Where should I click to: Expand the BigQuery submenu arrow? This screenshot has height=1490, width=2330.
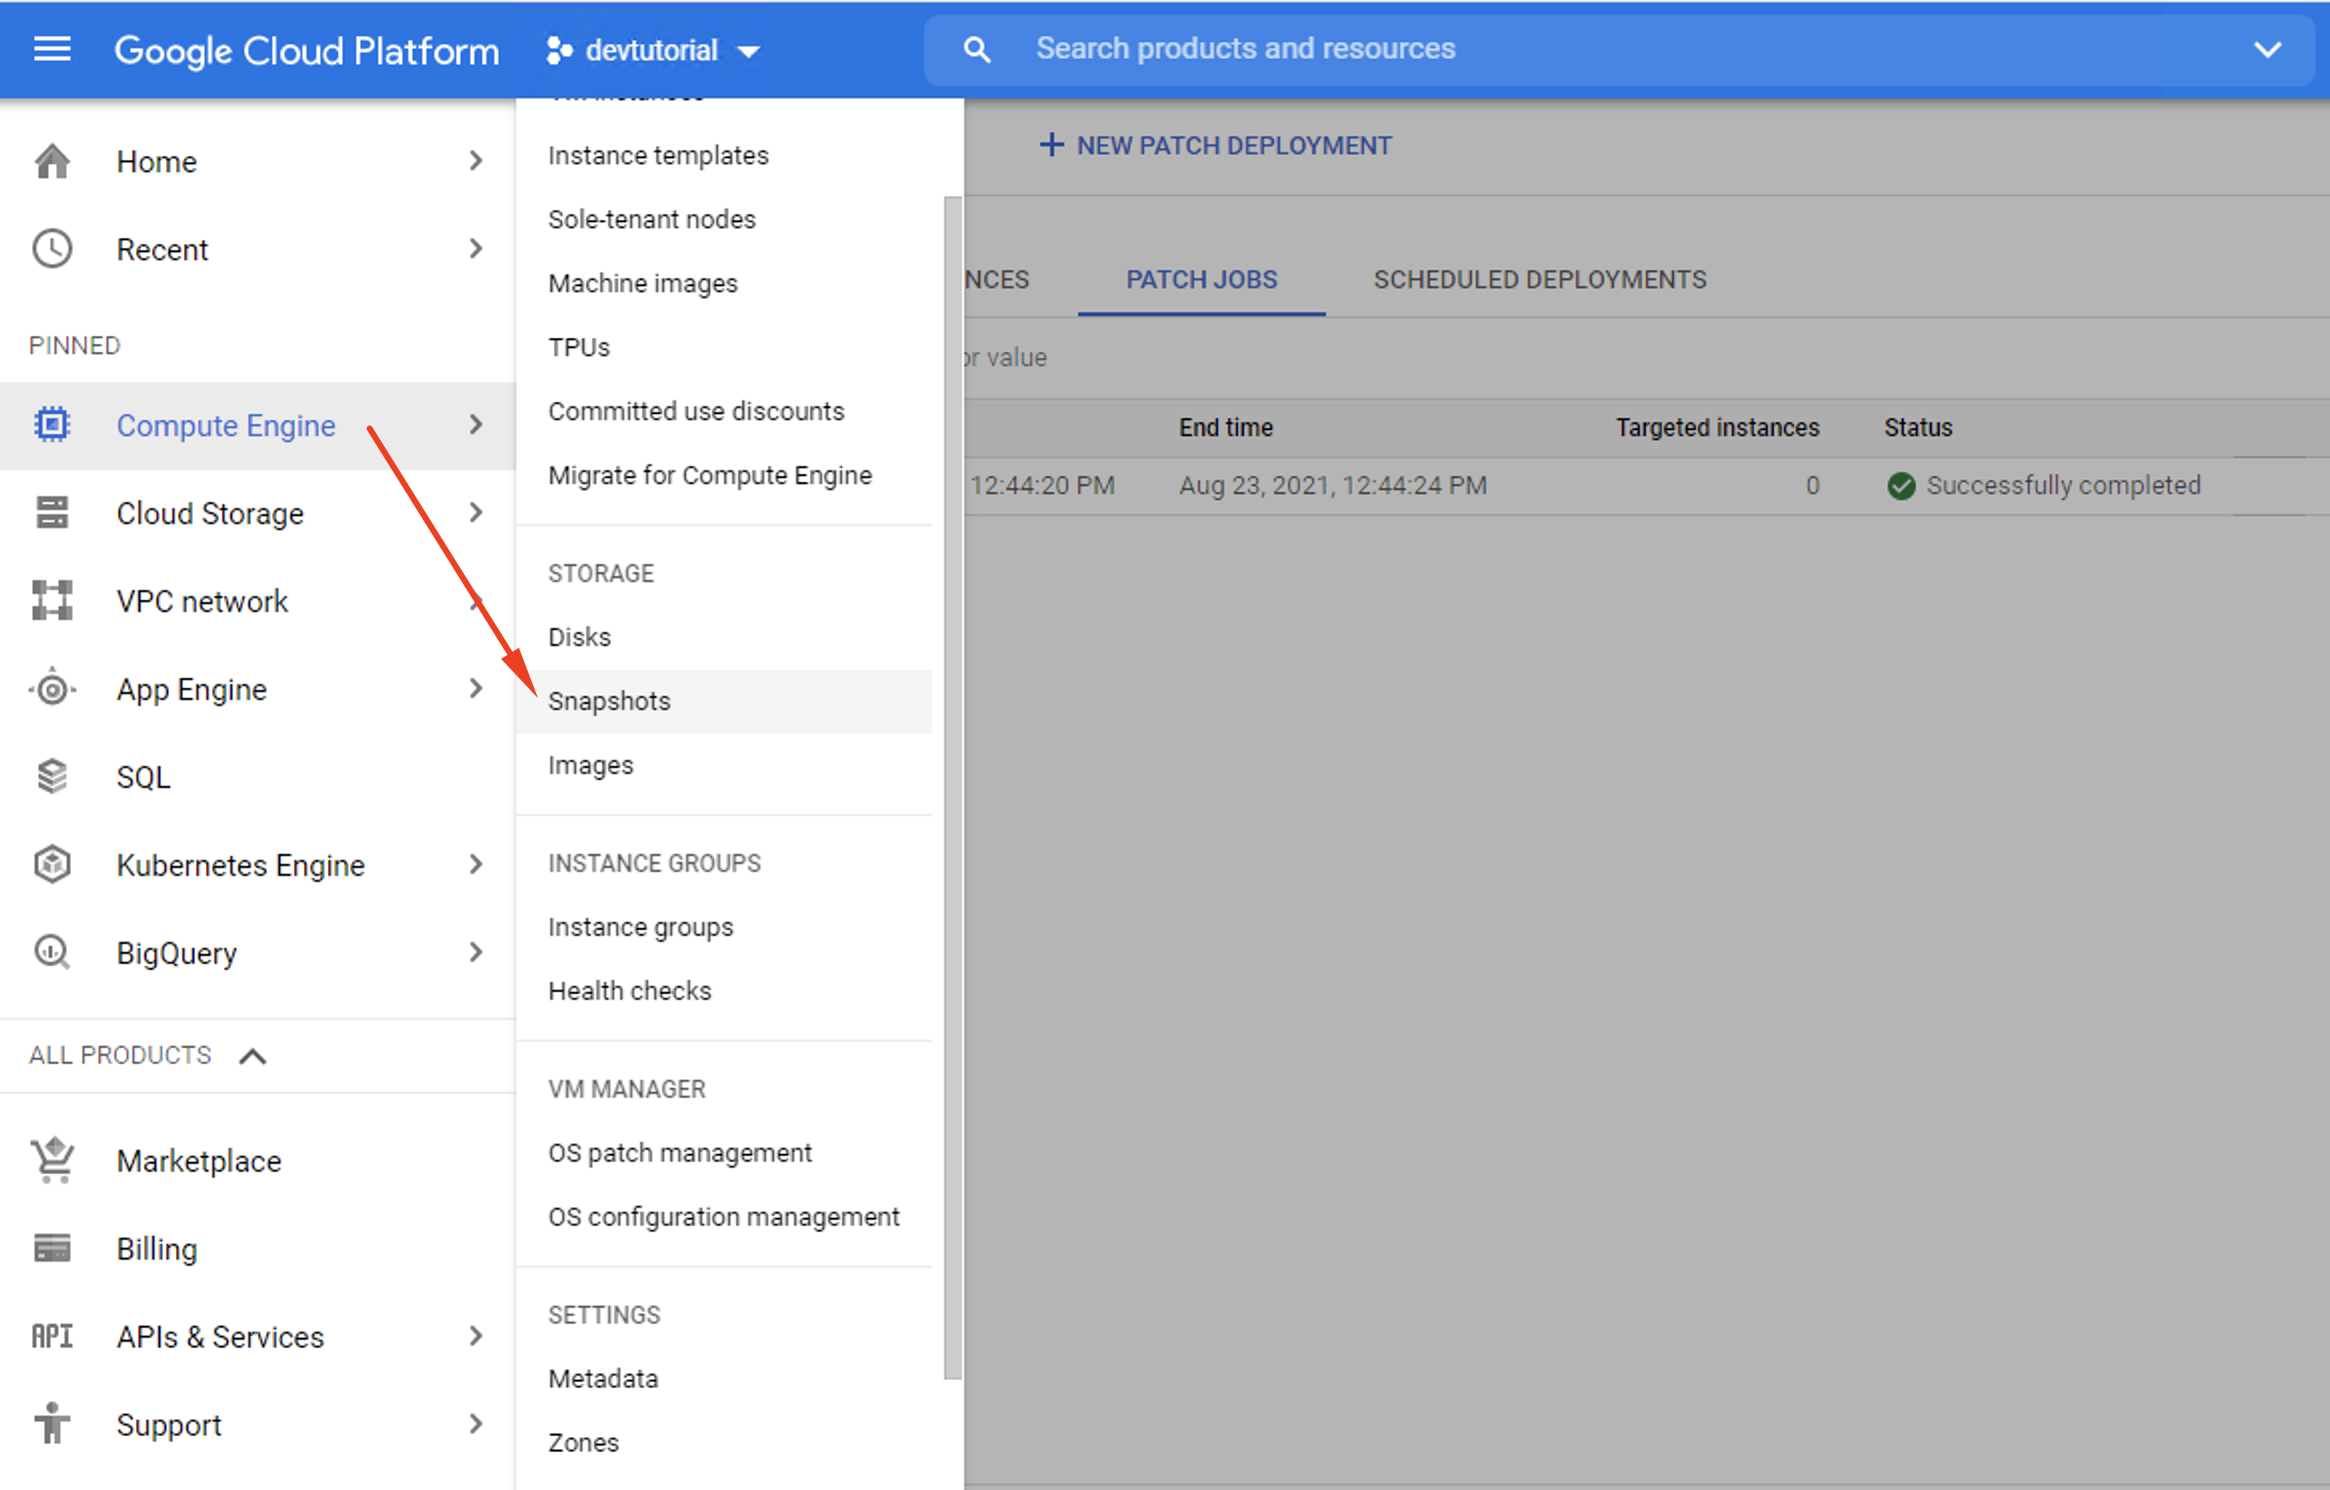[x=476, y=953]
